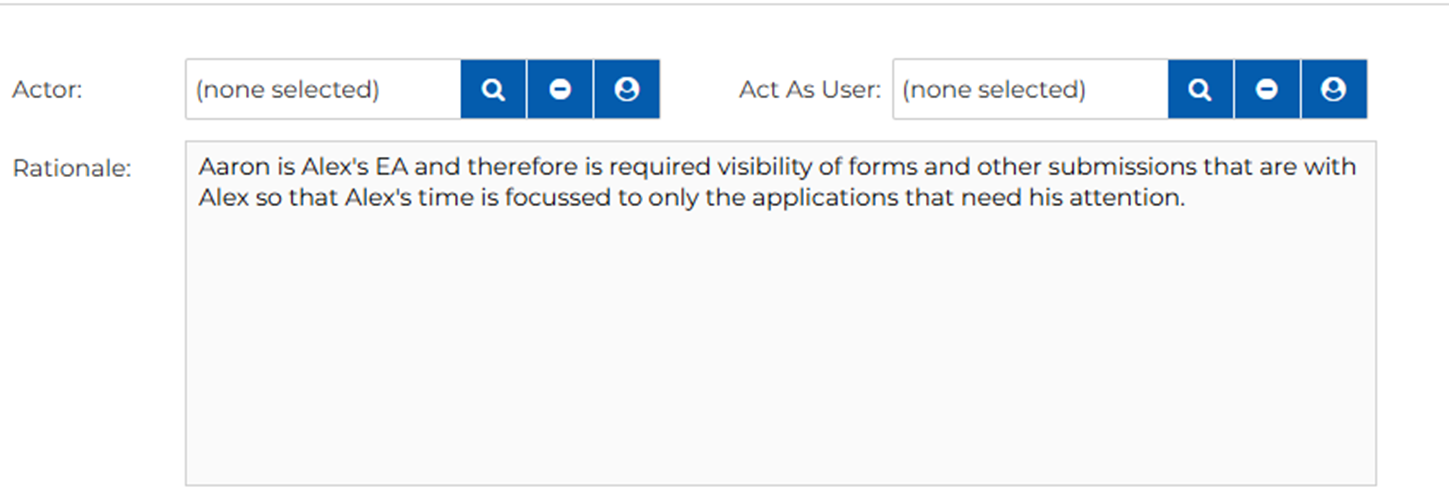Search for an Actor with magnifier icon

coord(493,89)
